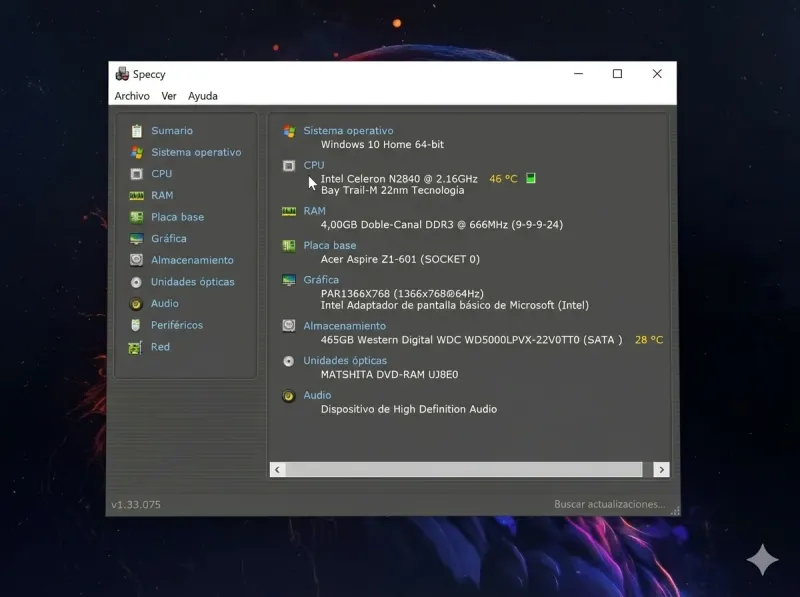The width and height of the screenshot is (800, 597).
Task: Open the Ayuda menu
Action: point(203,96)
